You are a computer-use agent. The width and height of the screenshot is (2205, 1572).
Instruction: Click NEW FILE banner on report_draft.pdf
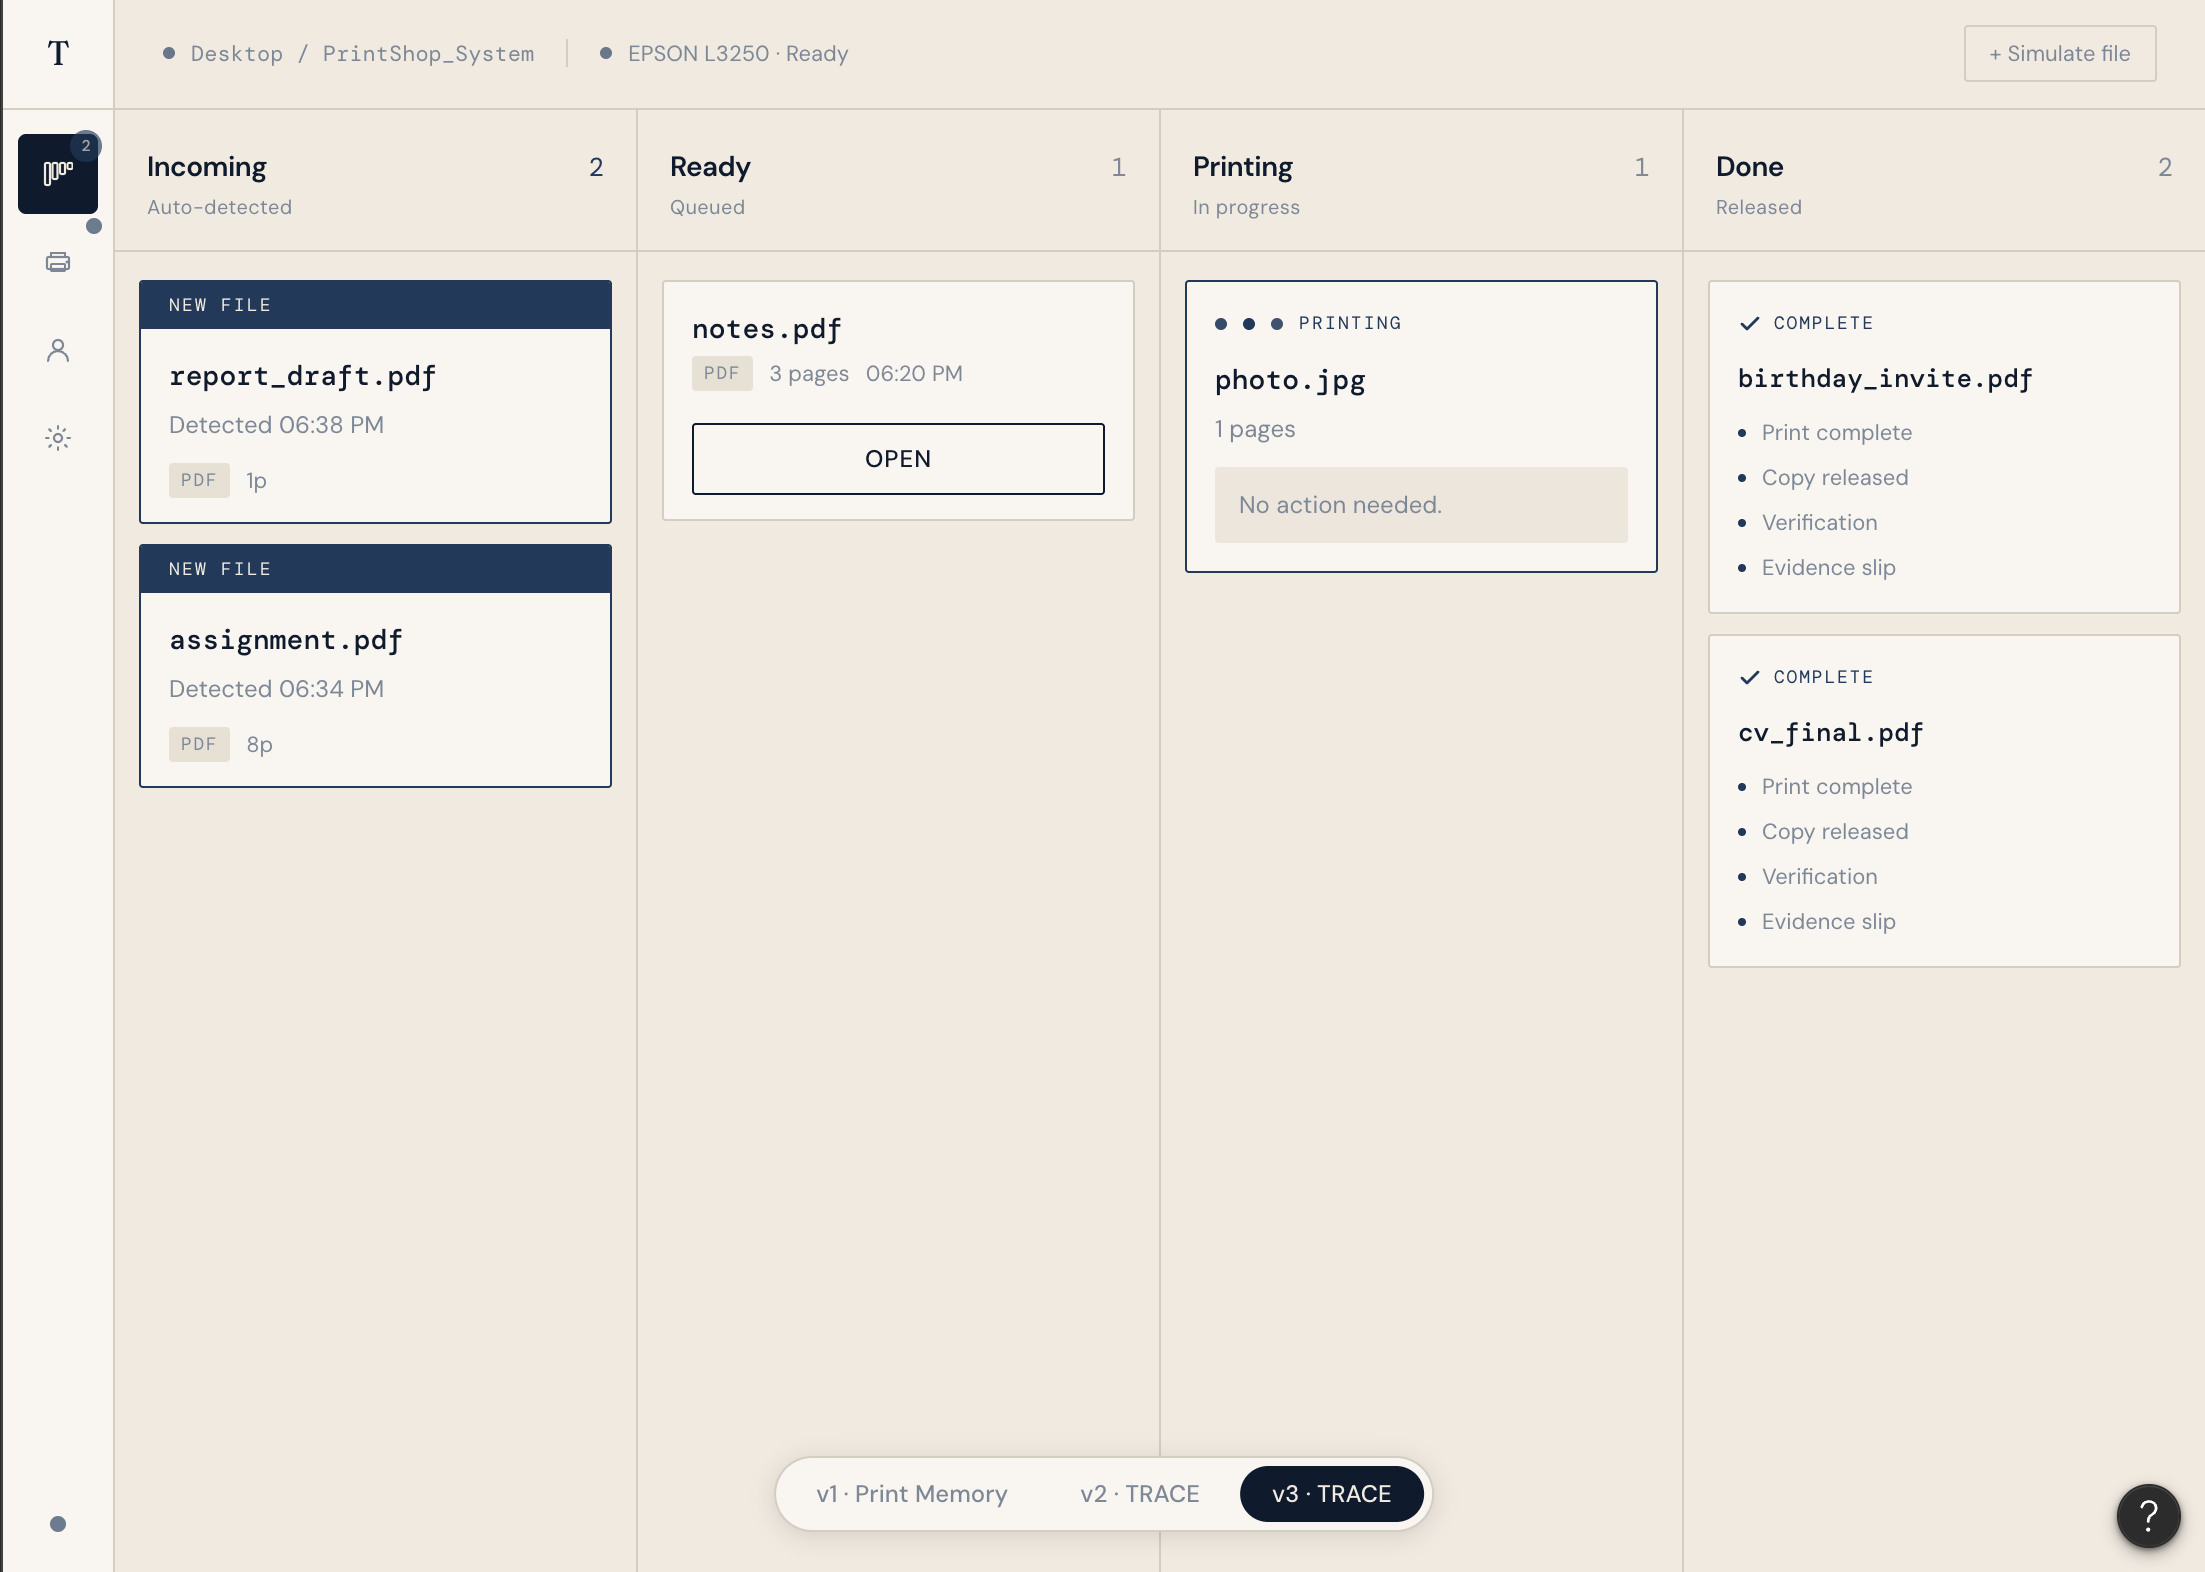pos(375,305)
